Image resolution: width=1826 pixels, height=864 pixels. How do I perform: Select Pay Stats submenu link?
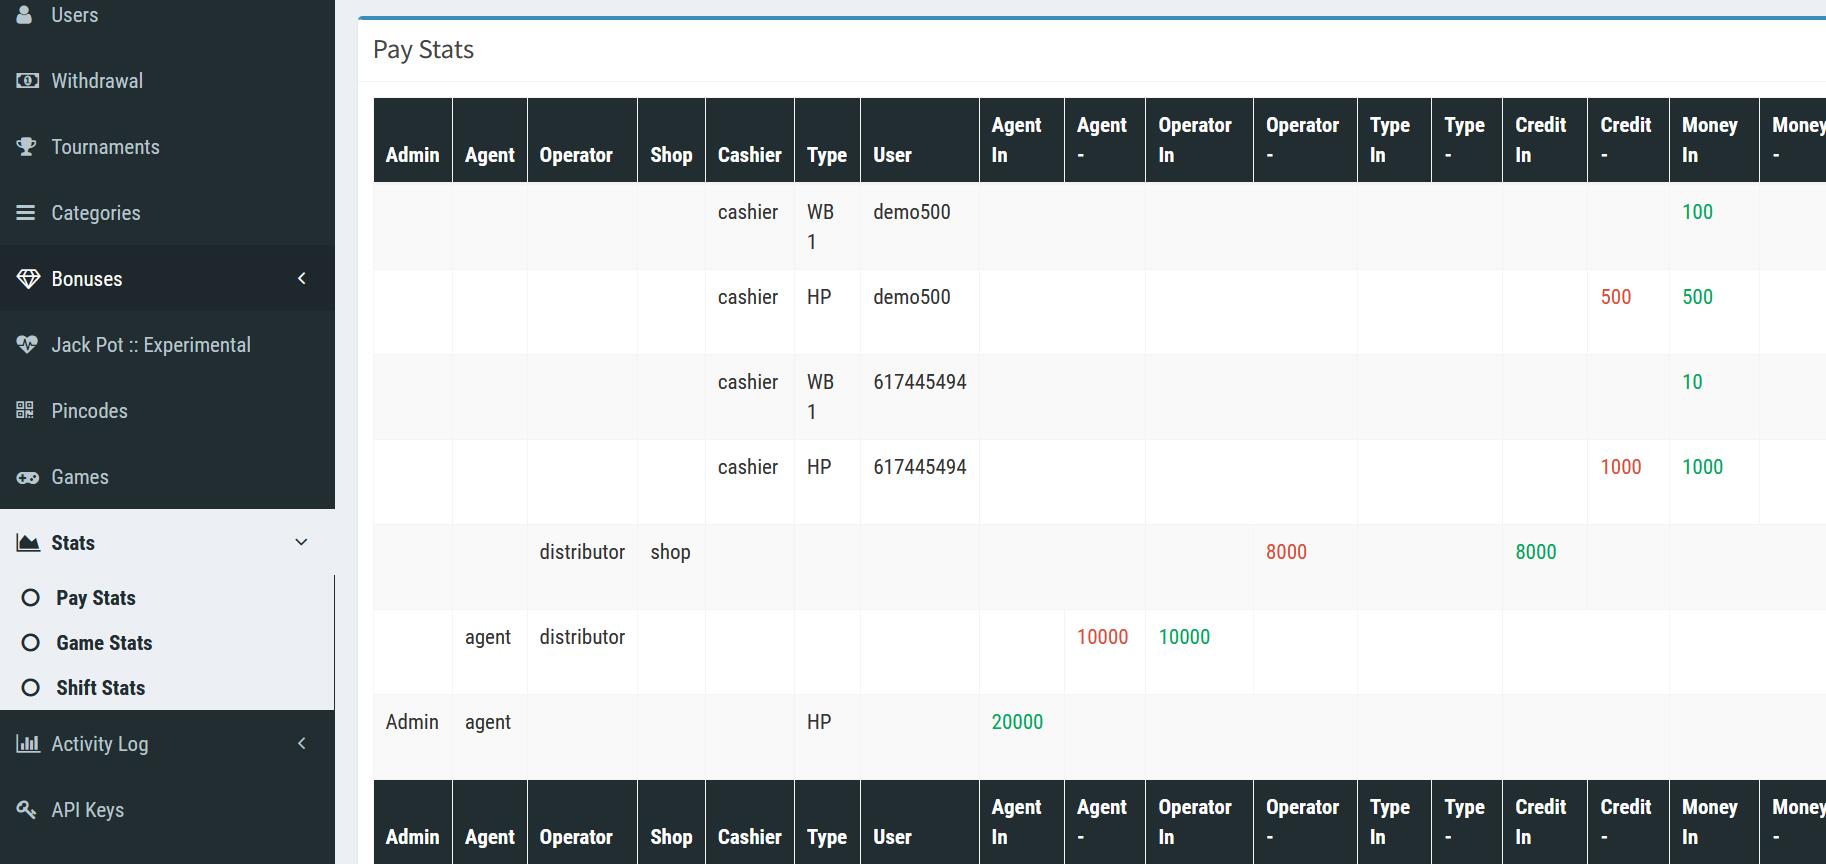[x=96, y=598]
